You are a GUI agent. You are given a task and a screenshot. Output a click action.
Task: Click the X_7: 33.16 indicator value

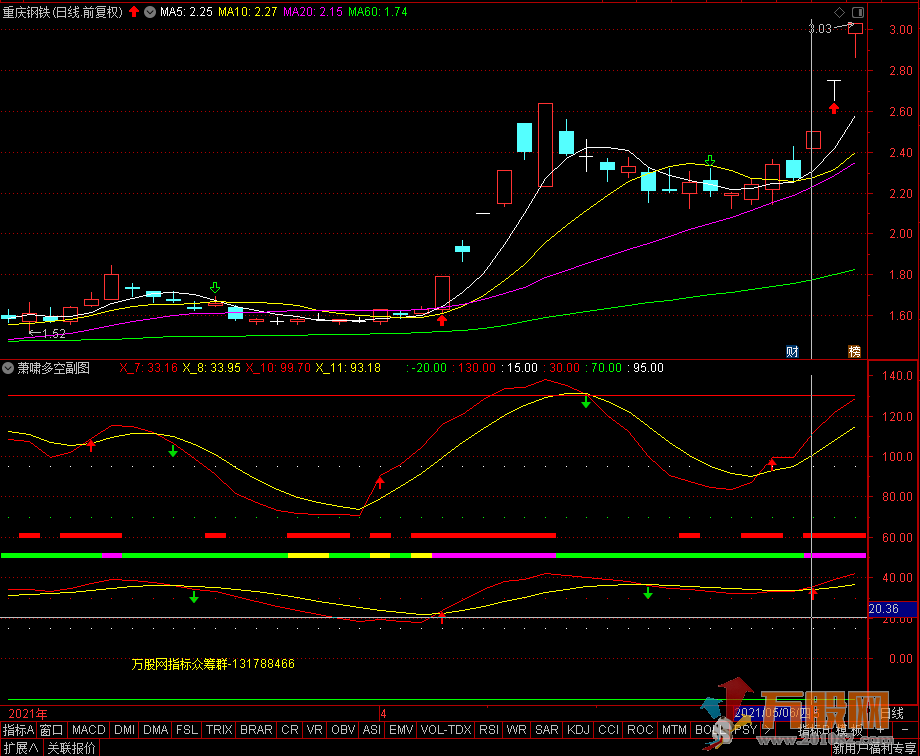tap(148, 368)
